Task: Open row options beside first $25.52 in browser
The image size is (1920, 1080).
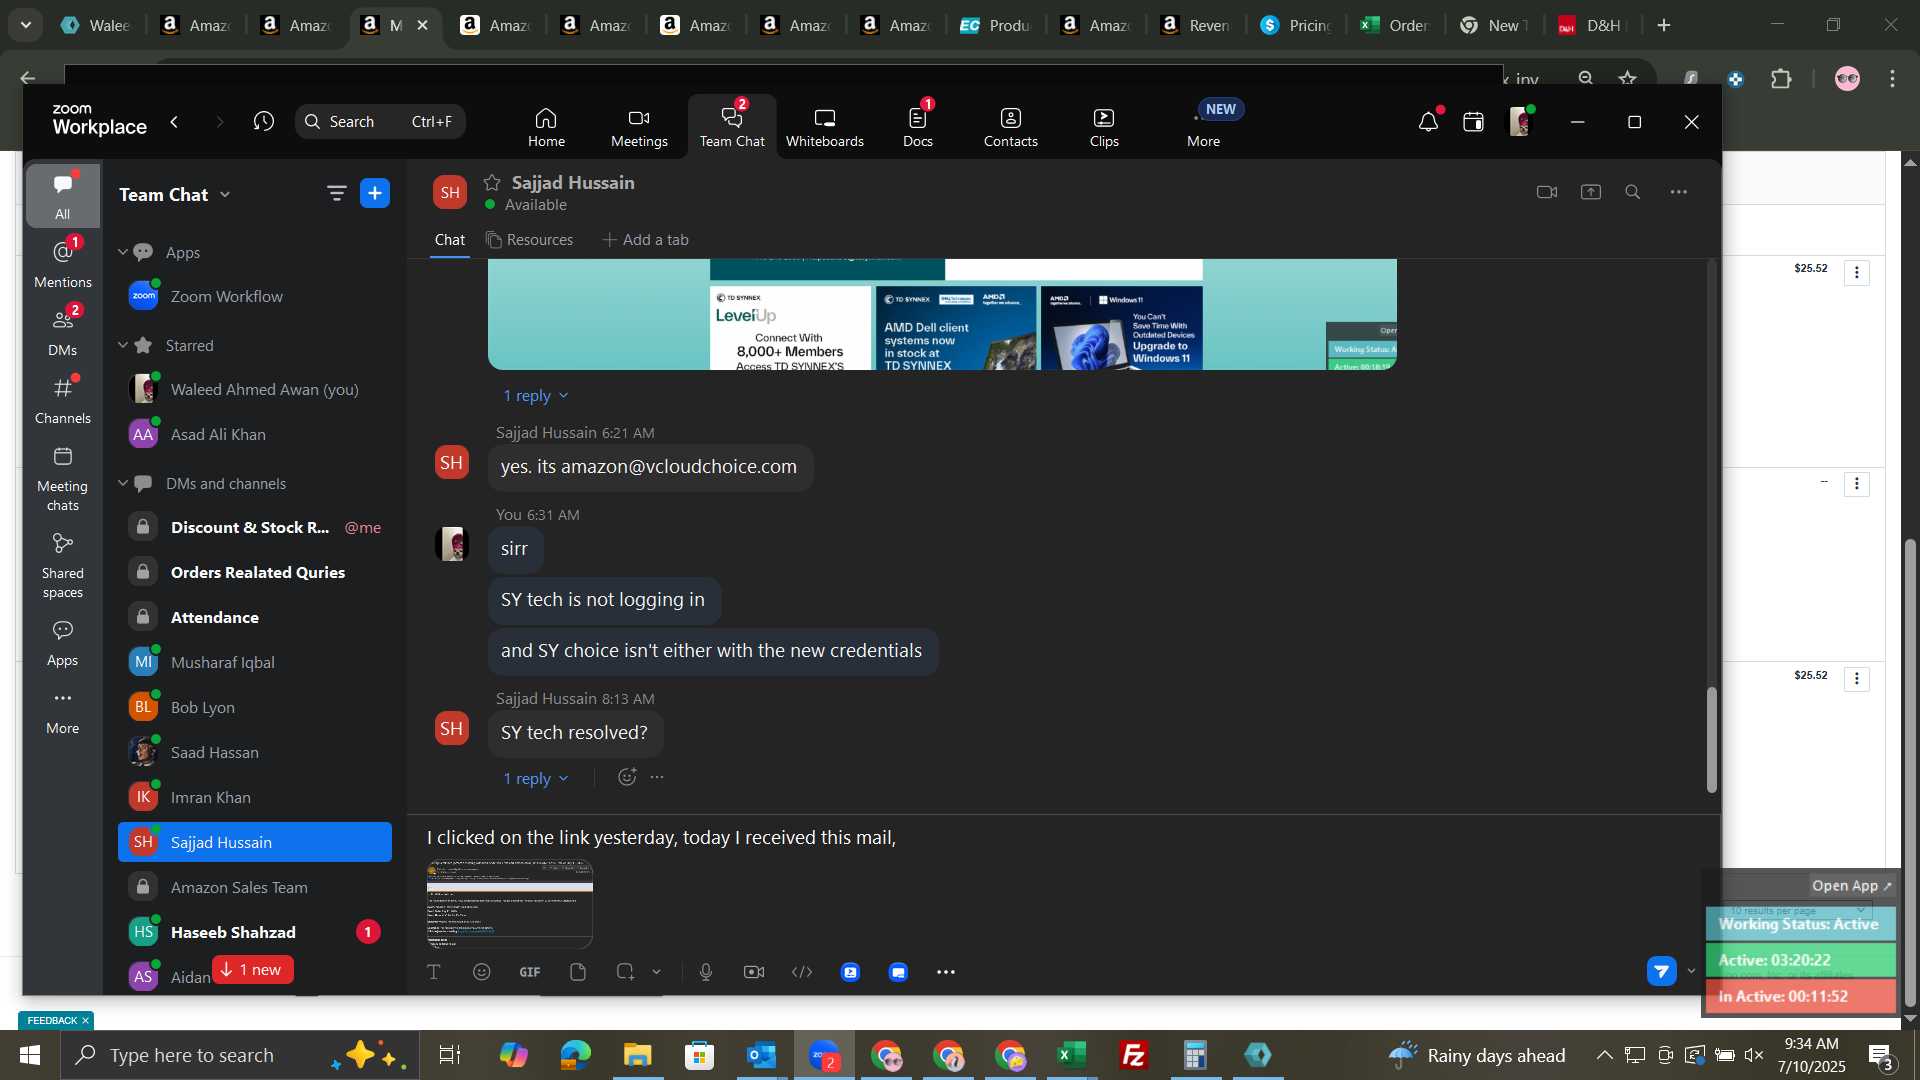Action: pyautogui.click(x=1857, y=273)
